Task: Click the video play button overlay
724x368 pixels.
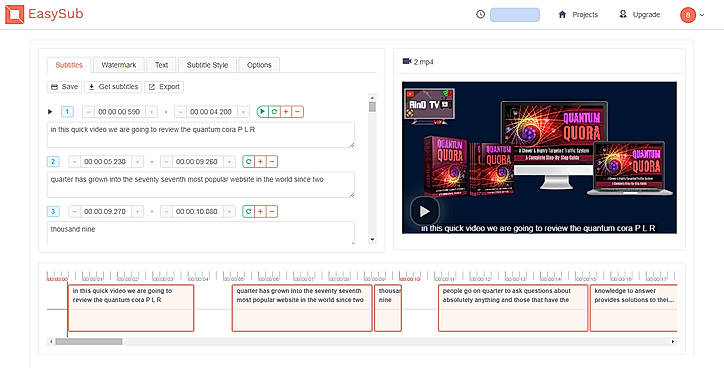Action: [x=424, y=211]
